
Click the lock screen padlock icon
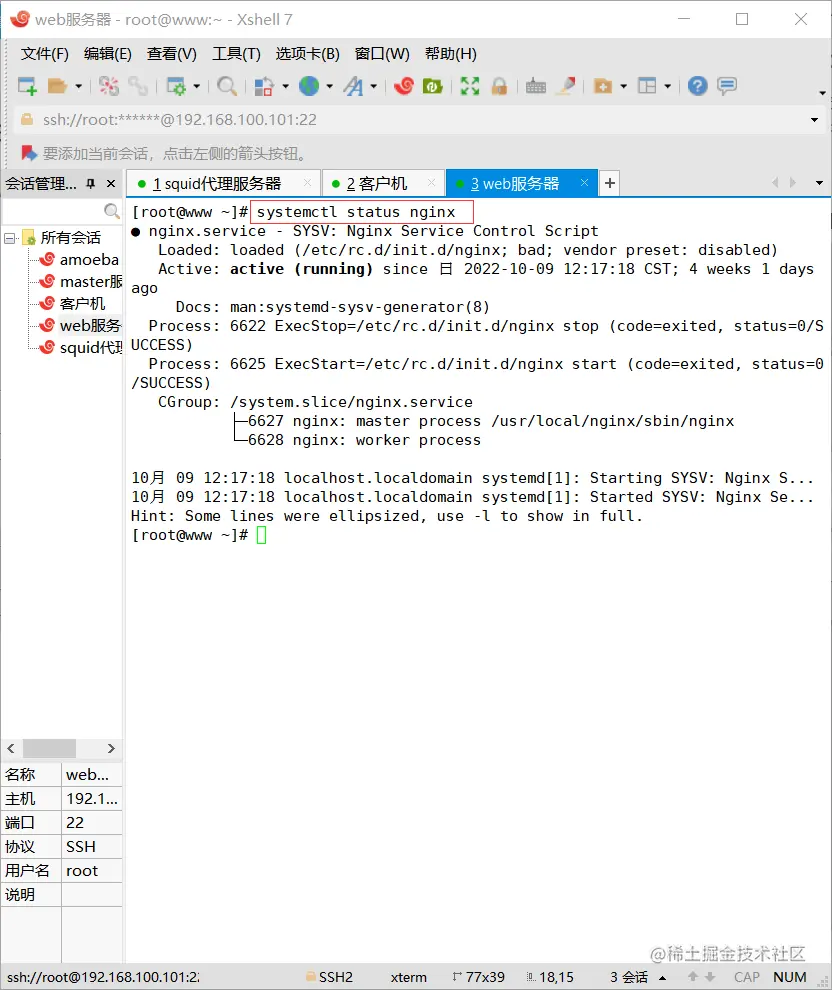pyautogui.click(x=499, y=86)
